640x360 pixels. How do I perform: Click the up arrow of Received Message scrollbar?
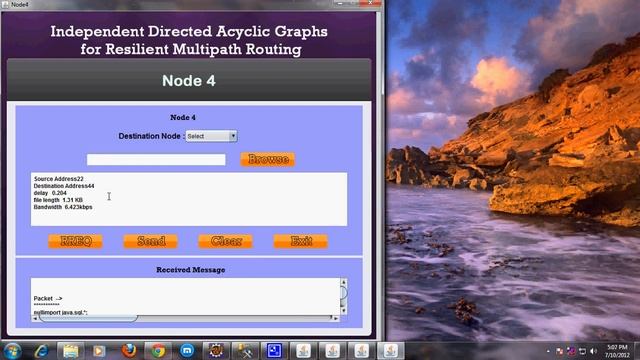(x=344, y=282)
